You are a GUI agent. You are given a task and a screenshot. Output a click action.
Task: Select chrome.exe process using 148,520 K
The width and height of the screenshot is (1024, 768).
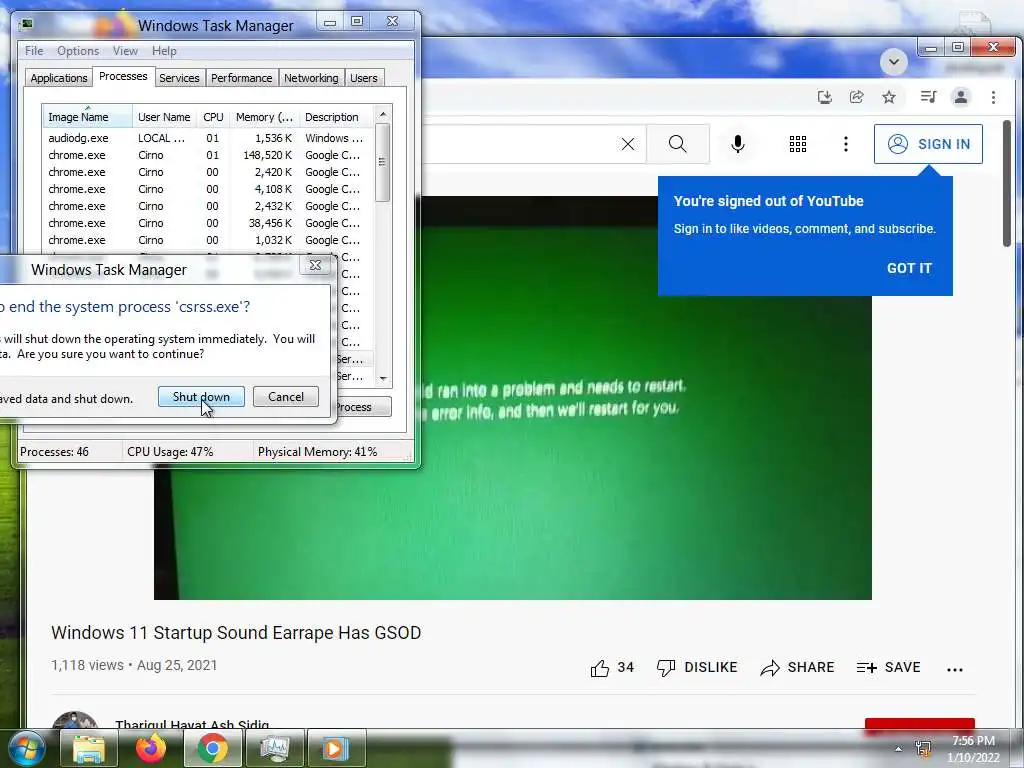click(208, 155)
